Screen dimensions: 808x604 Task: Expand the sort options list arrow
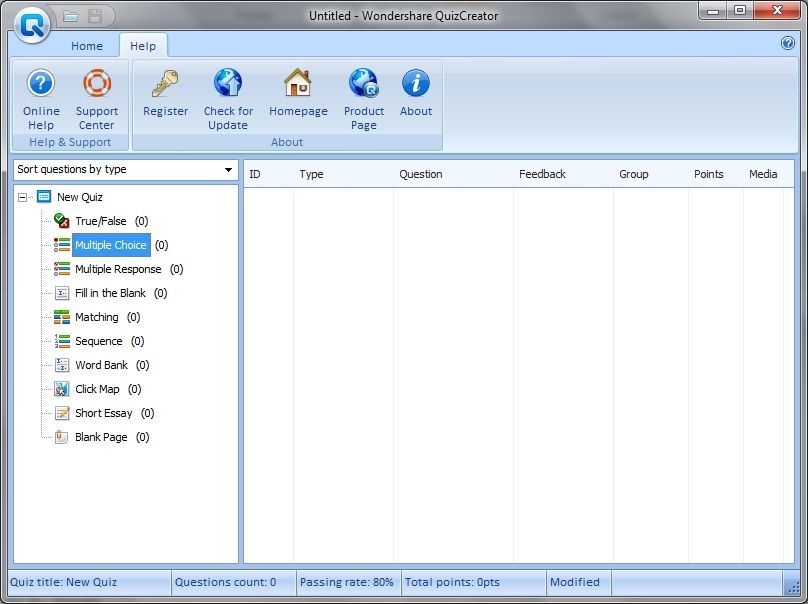(228, 169)
